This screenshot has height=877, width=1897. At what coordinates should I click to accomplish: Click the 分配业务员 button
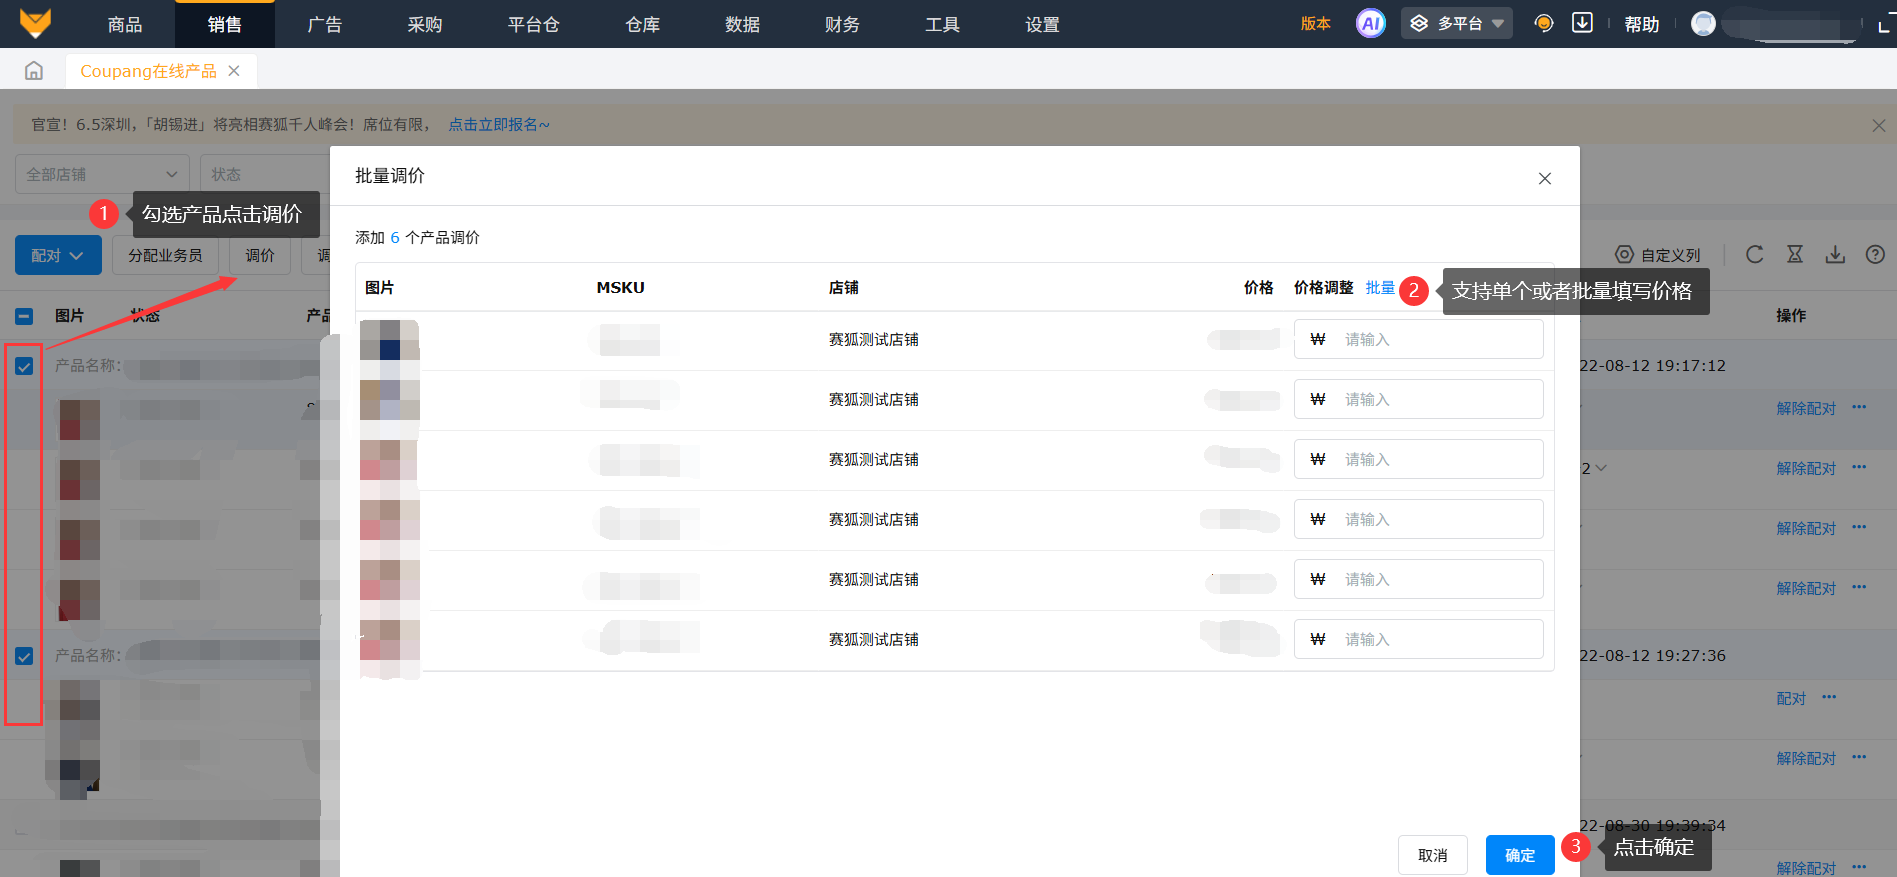coord(166,255)
